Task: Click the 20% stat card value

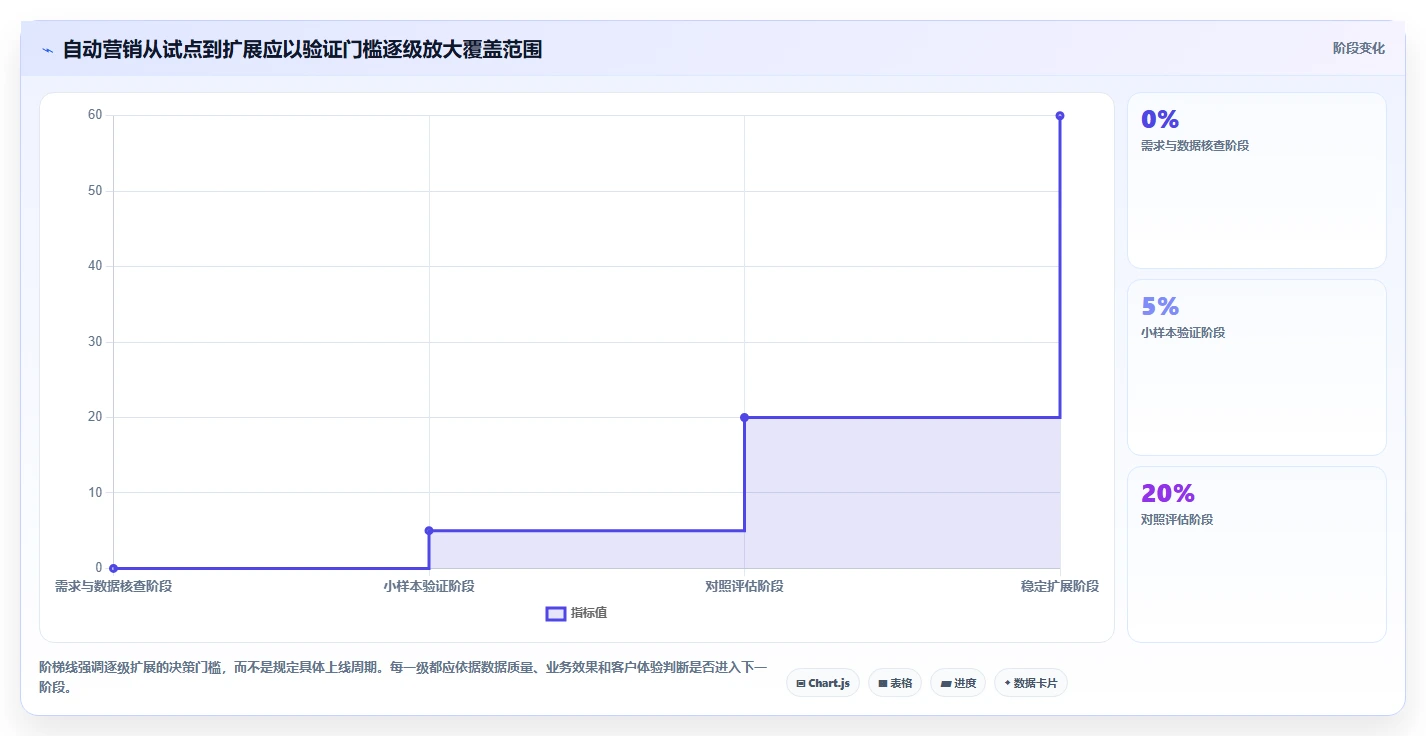Action: (1168, 493)
